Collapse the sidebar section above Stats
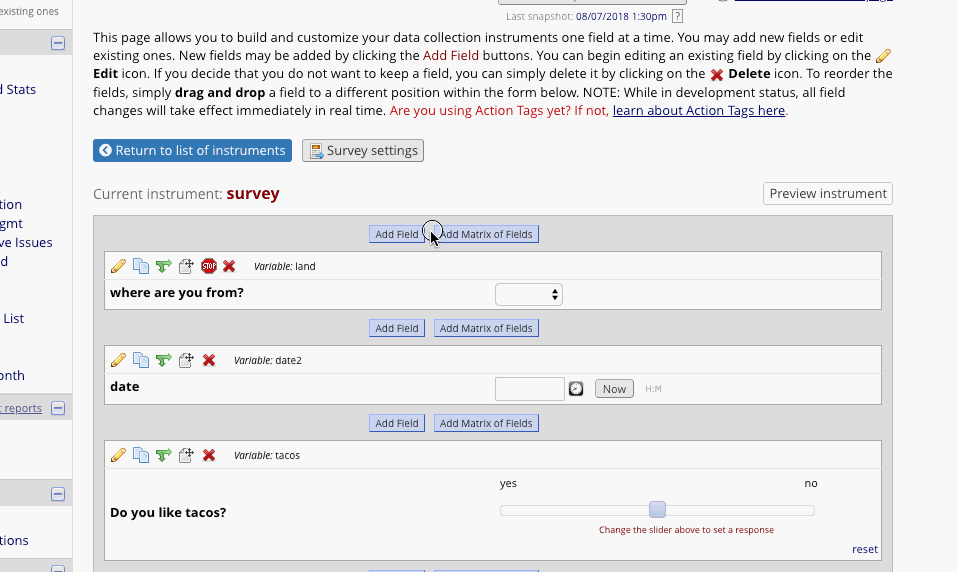The image size is (958, 572). tap(58, 43)
